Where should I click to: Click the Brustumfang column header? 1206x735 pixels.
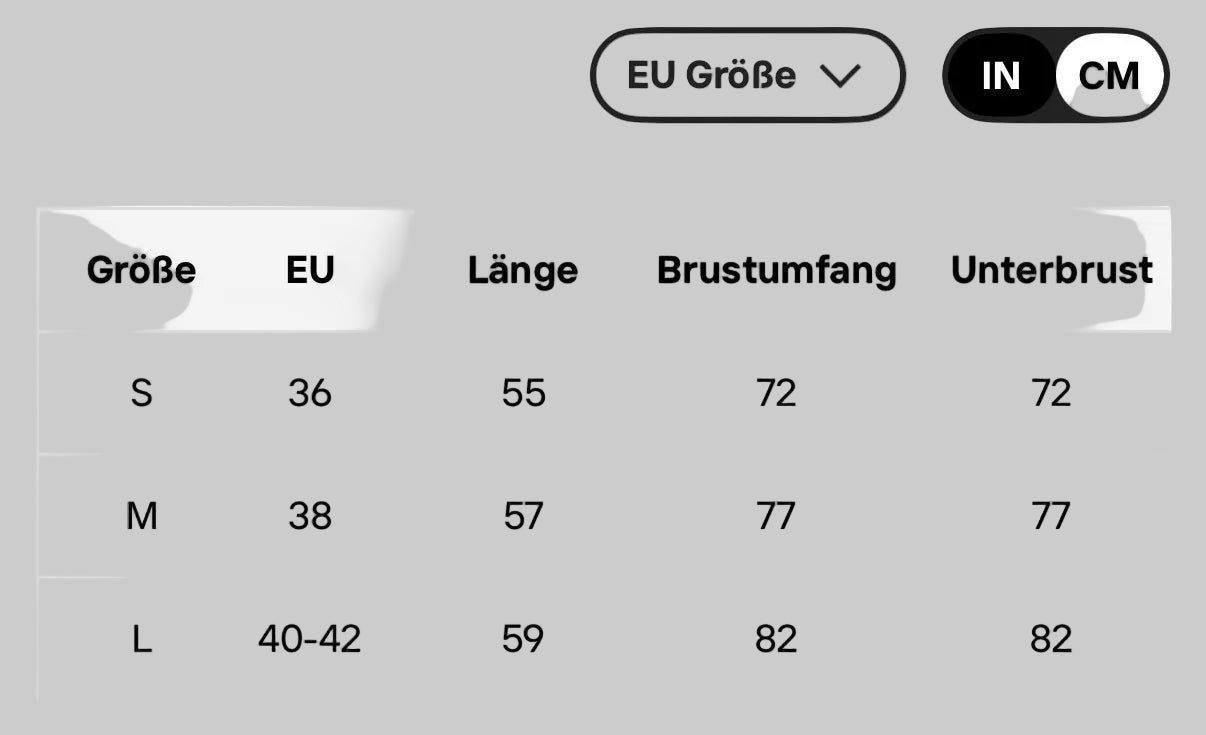(777, 270)
